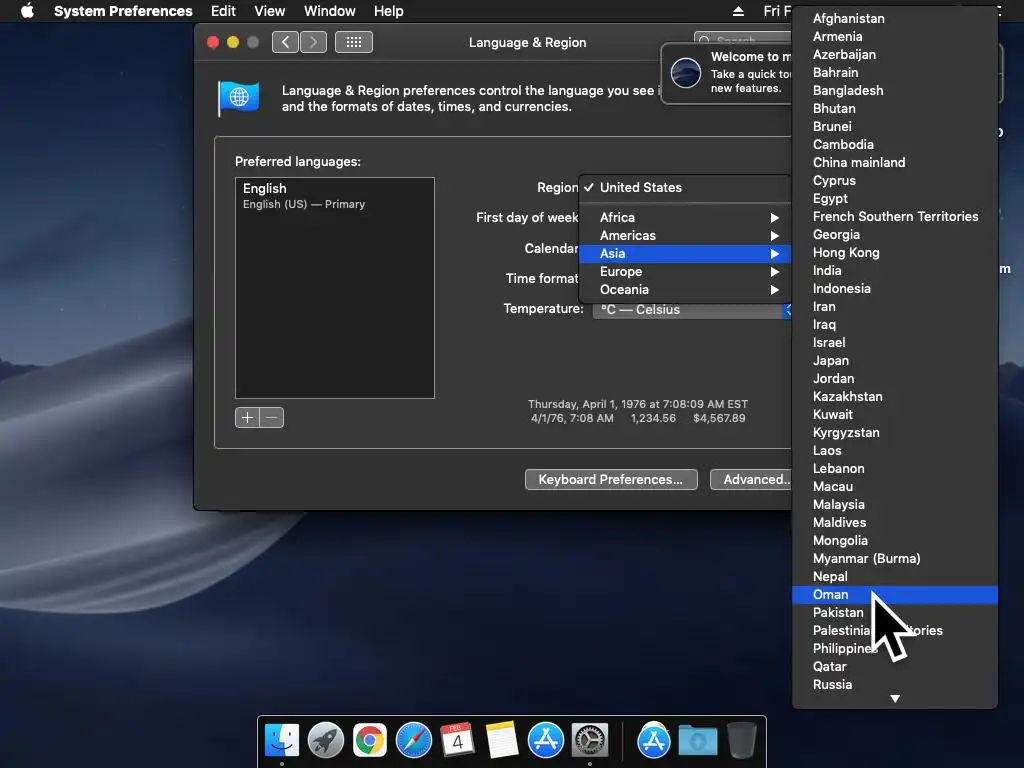The image size is (1024, 768).
Task: Launch Launchpad rocket icon in Dock
Action: [326, 741]
